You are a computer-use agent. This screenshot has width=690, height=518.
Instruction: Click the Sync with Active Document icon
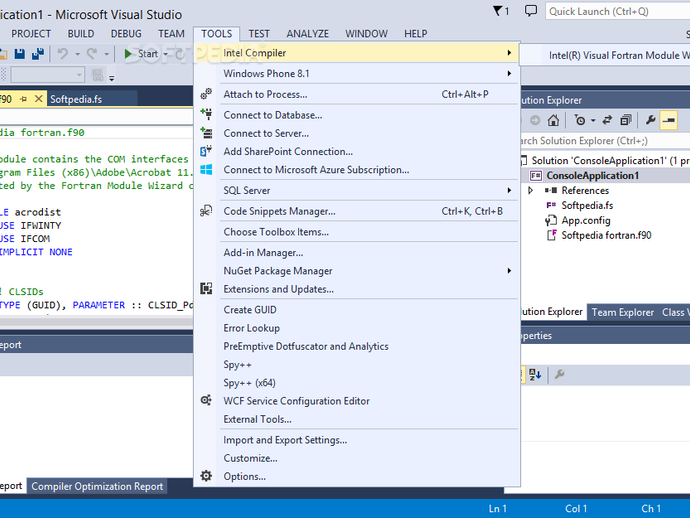(x=607, y=120)
